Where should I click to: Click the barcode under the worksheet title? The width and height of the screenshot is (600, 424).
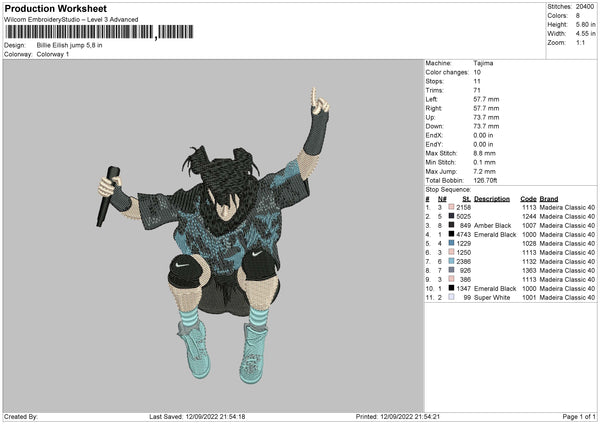point(99,32)
